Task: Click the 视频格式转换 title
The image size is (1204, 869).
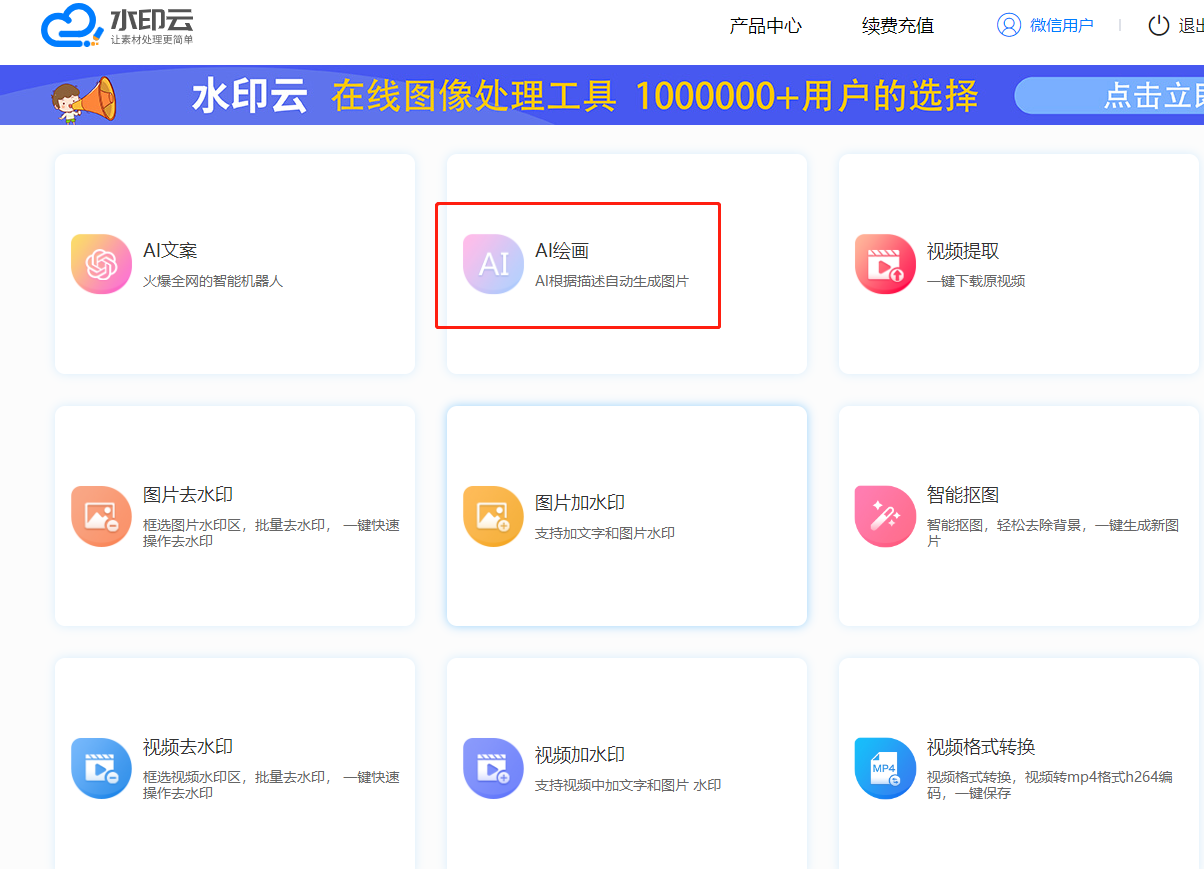Action: point(981,747)
